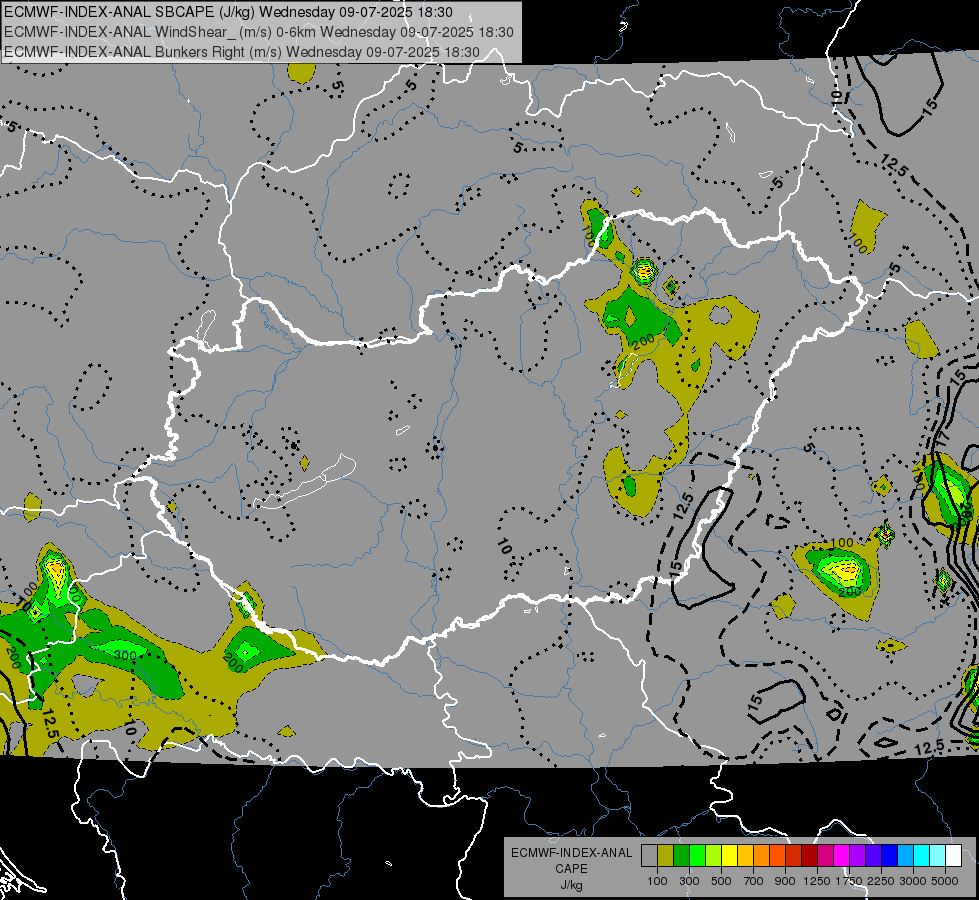
Task: Select the pale cyan legend swatch
Action: click(938, 855)
